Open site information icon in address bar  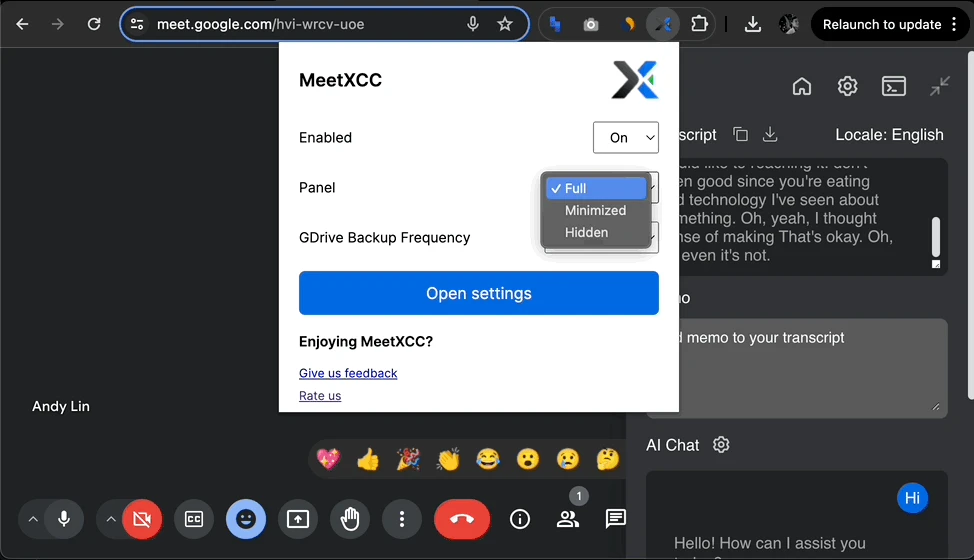[x=137, y=24]
